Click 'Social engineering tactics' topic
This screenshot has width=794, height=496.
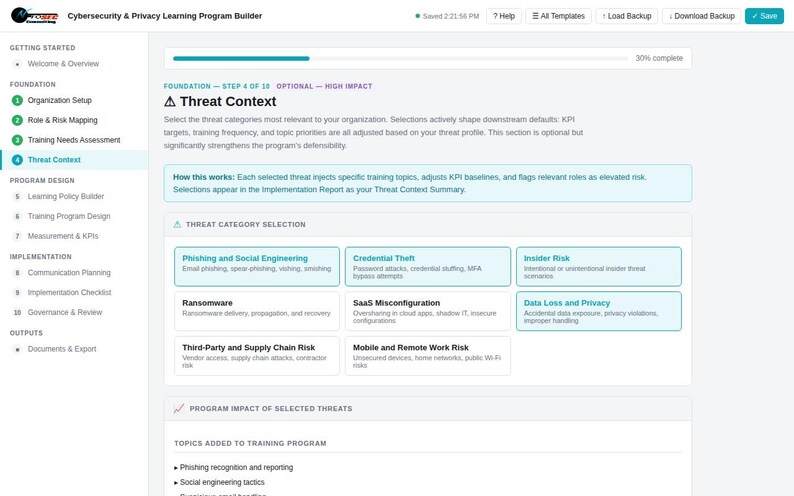click(222, 482)
